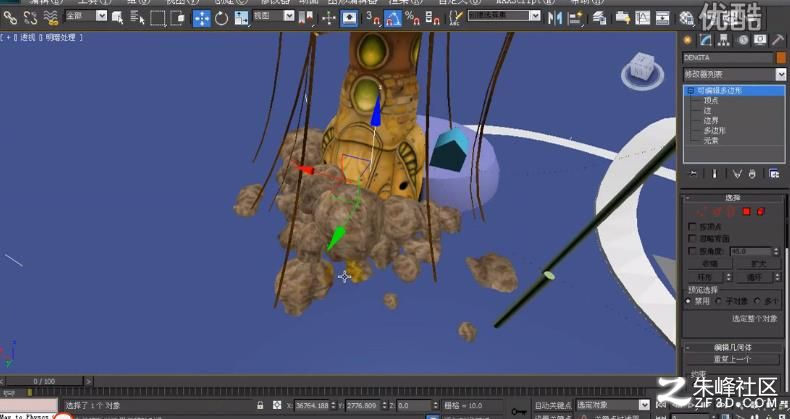The height and width of the screenshot is (419, 790).
Task: Activate the Select and Scale tool
Action: (x=241, y=18)
